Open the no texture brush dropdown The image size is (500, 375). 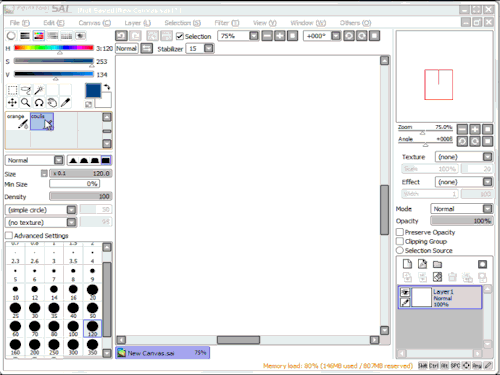coord(71,222)
